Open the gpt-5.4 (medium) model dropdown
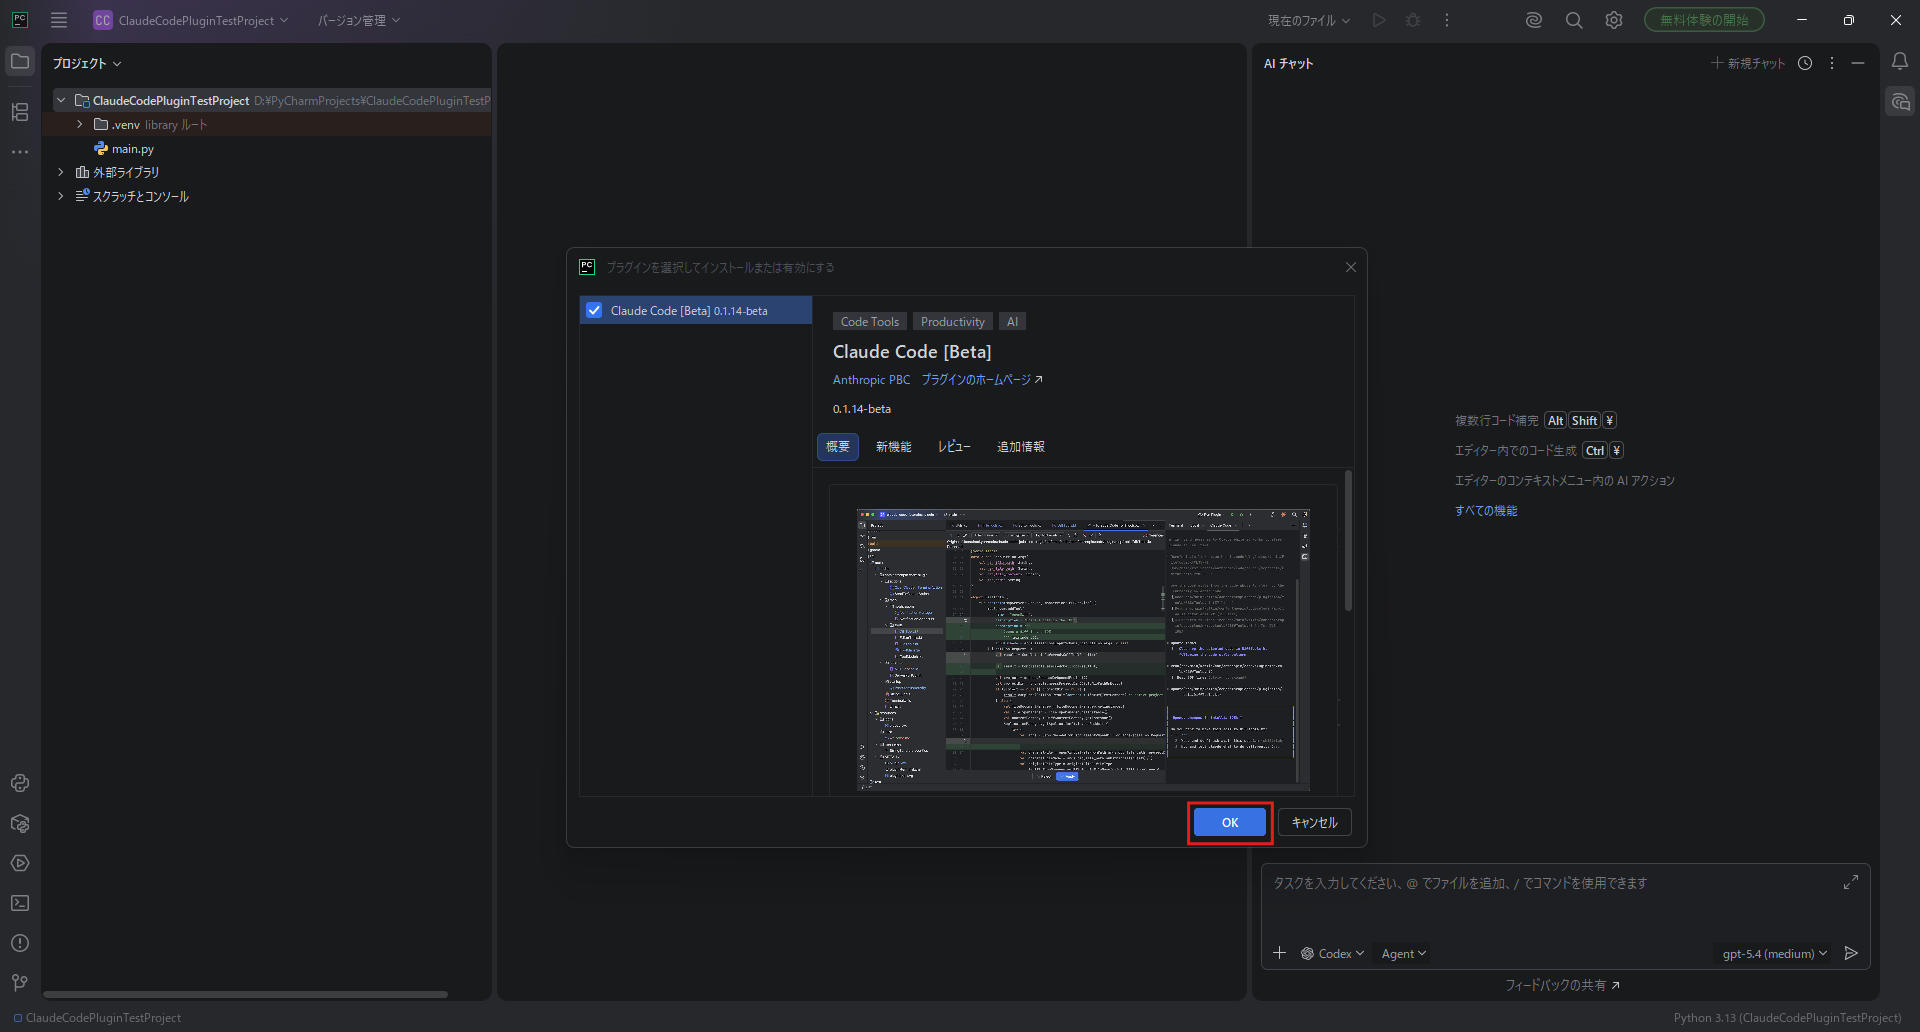 (1774, 954)
